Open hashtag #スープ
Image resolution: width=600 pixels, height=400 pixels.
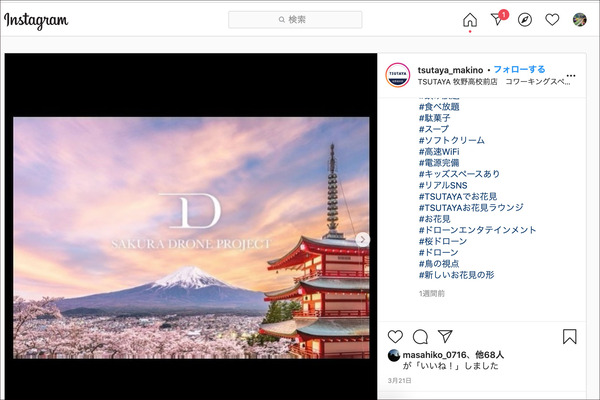tap(434, 129)
